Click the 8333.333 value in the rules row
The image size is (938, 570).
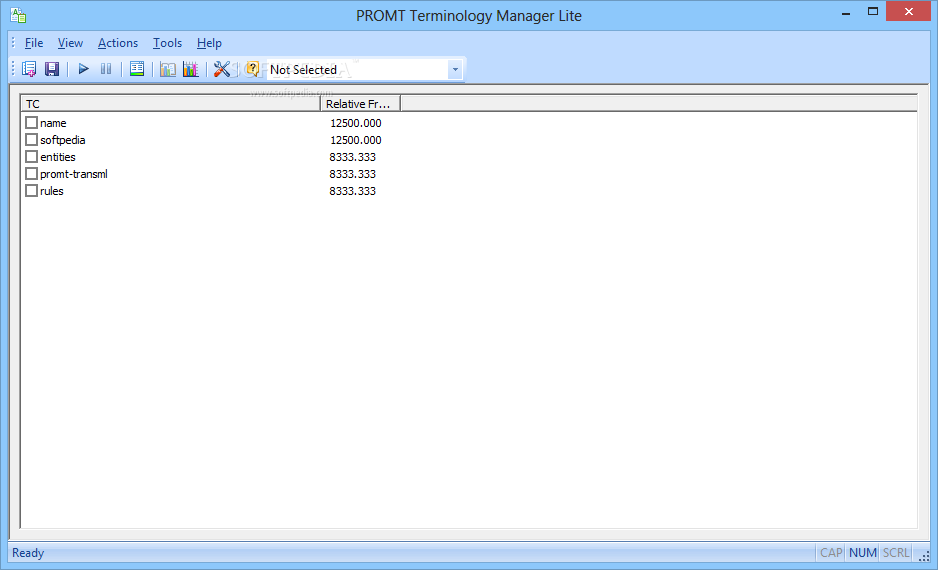[x=352, y=191]
